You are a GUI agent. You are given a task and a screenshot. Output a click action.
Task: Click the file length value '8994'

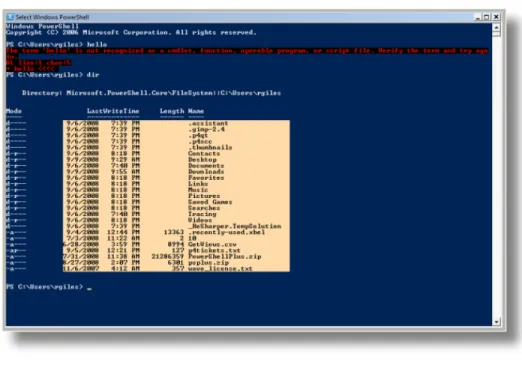tap(176, 244)
